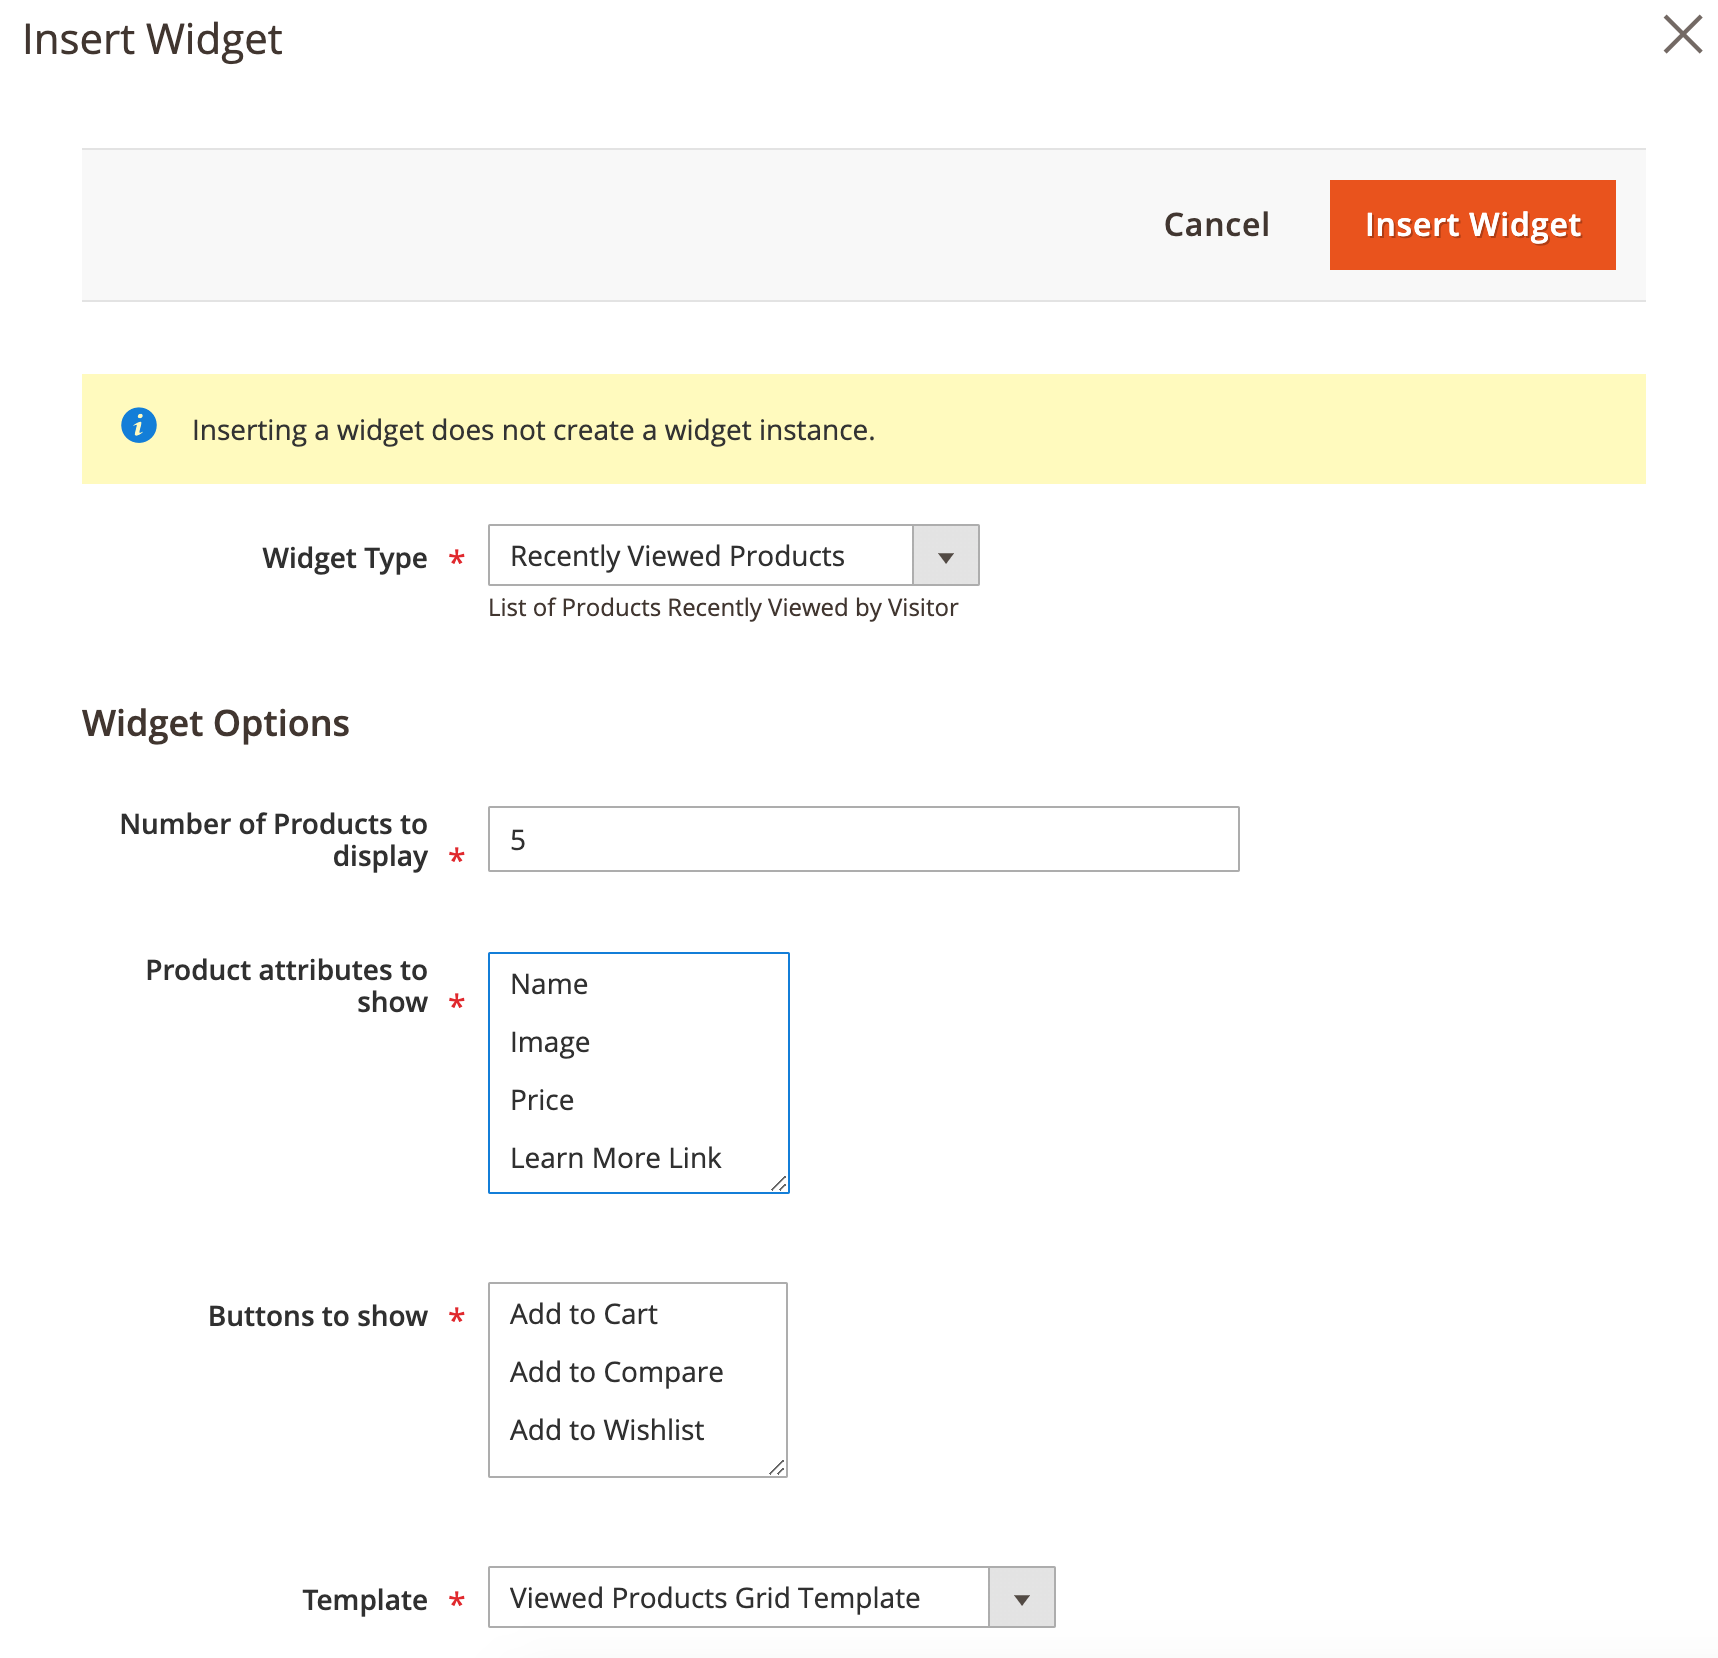Close the Insert Widget dialog with X

(x=1682, y=35)
